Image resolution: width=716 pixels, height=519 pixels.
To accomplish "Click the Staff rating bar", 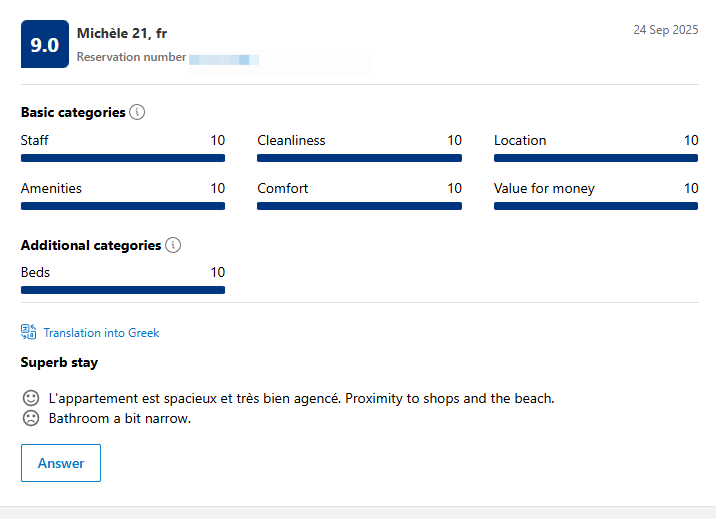I will coord(123,158).
